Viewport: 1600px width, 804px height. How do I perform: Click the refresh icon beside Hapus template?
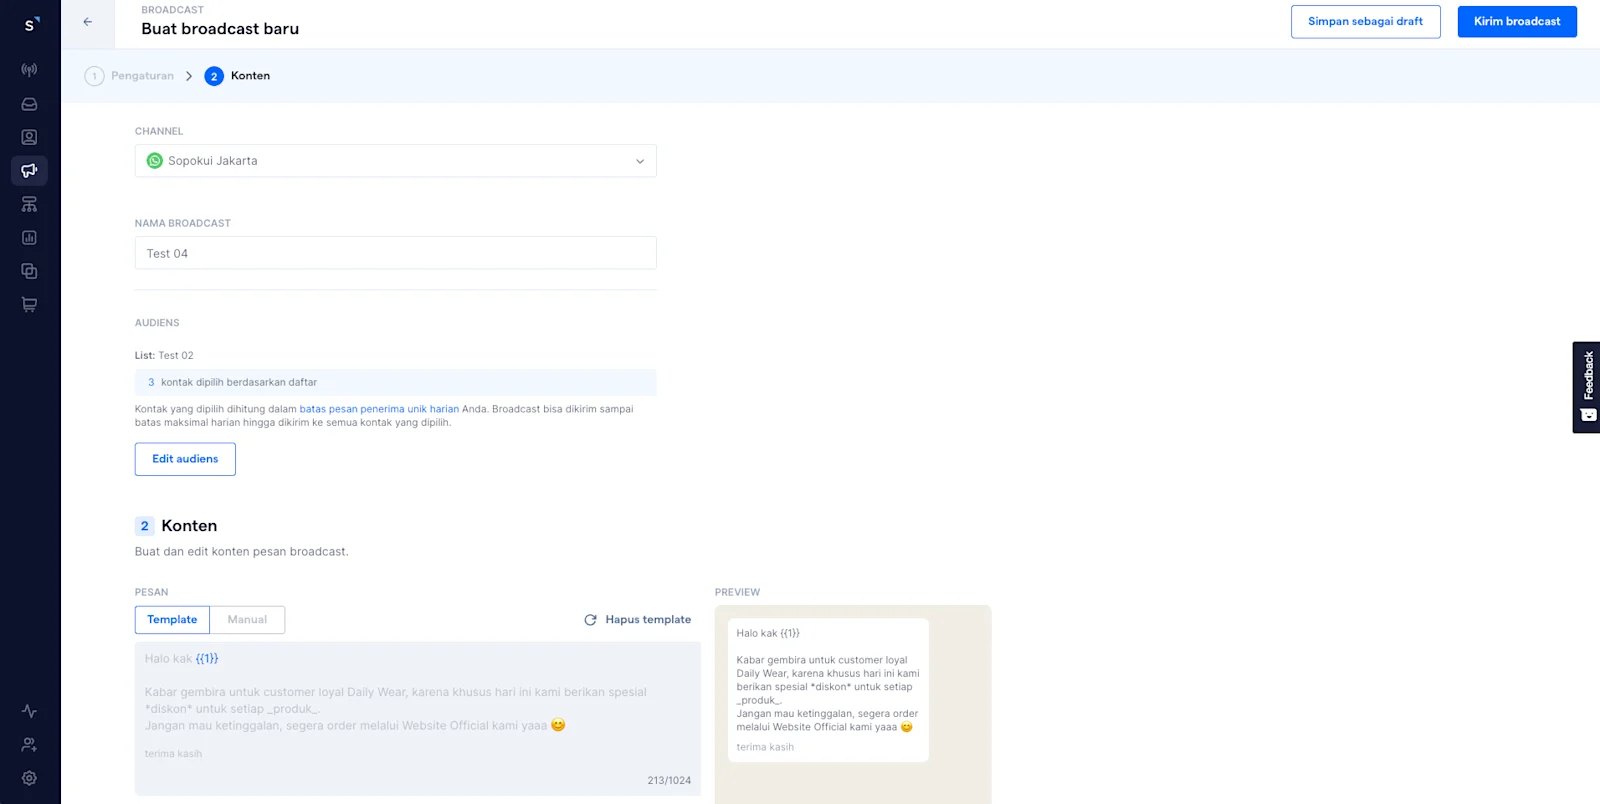tap(591, 620)
